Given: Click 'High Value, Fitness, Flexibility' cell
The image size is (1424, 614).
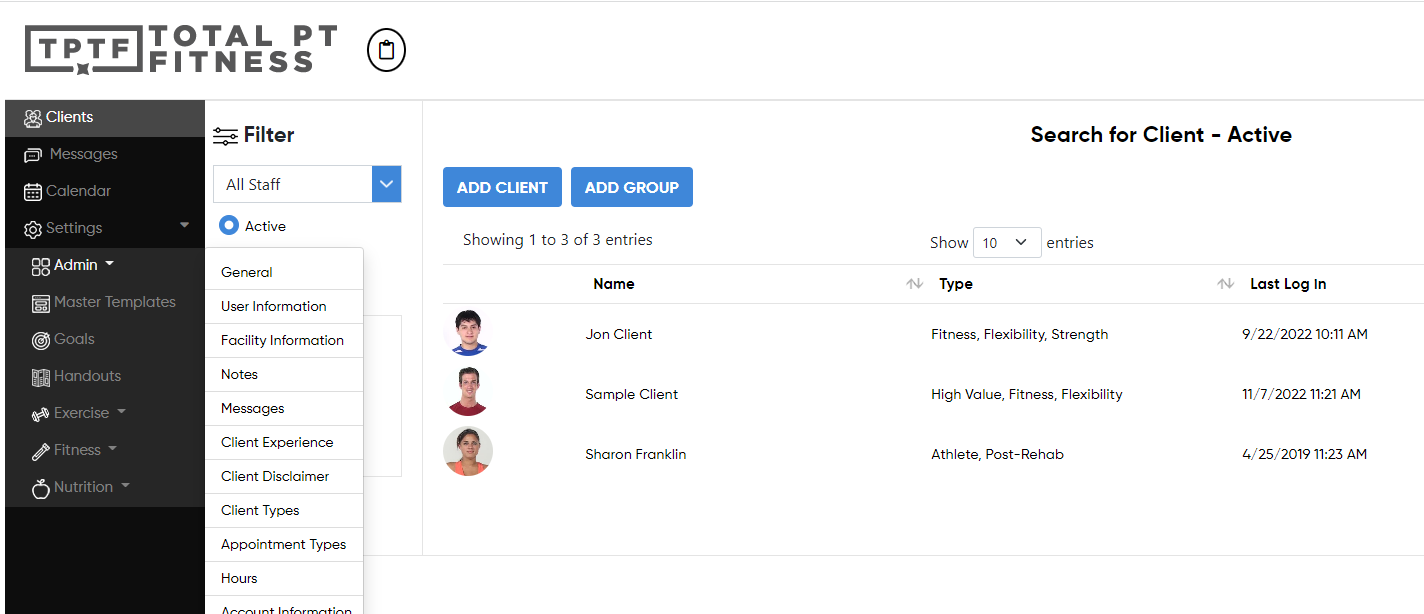Looking at the screenshot, I should click(1027, 394).
